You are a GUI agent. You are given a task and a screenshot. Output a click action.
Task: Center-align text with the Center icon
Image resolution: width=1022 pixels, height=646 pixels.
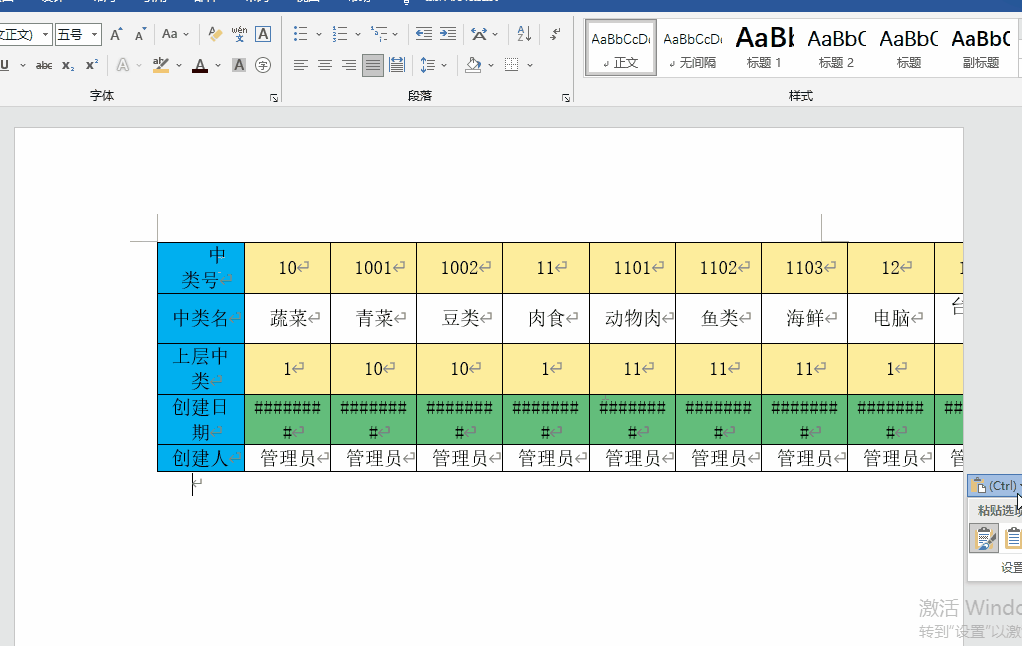click(325, 66)
